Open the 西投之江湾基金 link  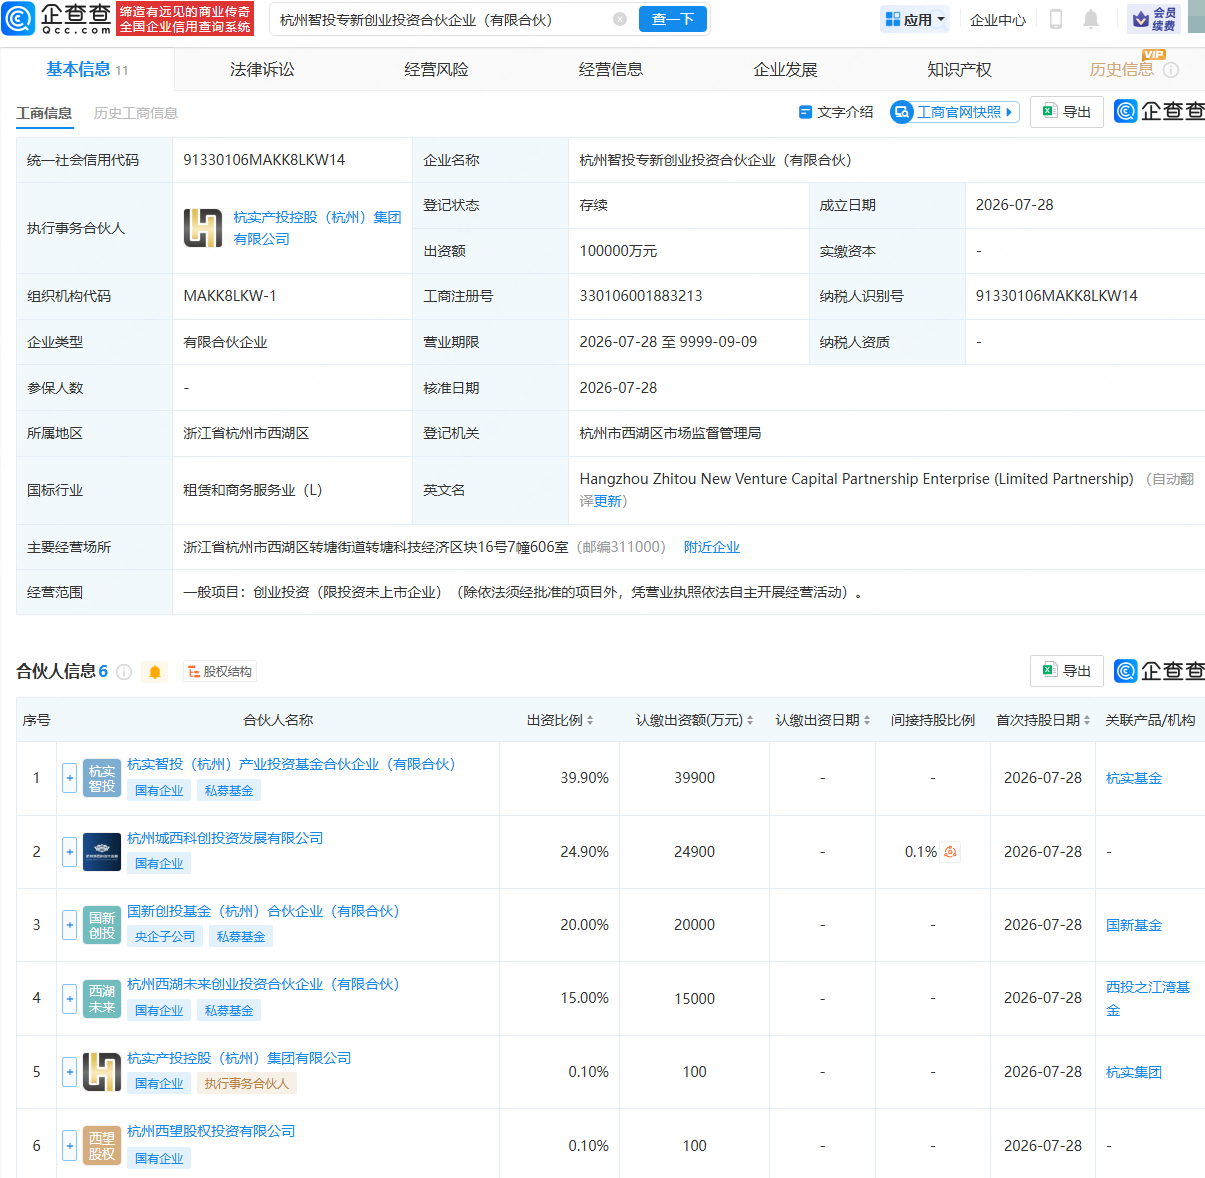[x=1148, y=998]
